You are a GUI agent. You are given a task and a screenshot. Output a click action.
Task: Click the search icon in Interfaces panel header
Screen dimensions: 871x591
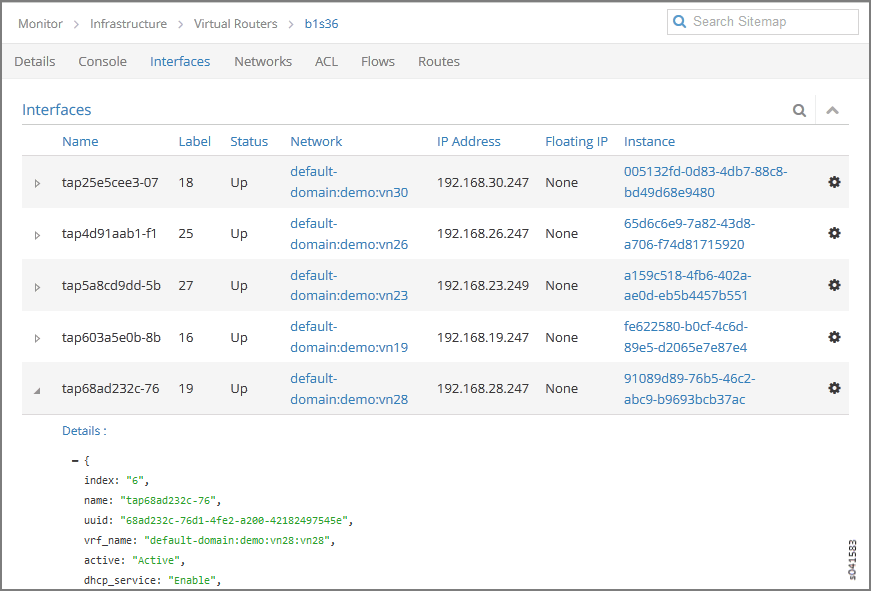799,110
